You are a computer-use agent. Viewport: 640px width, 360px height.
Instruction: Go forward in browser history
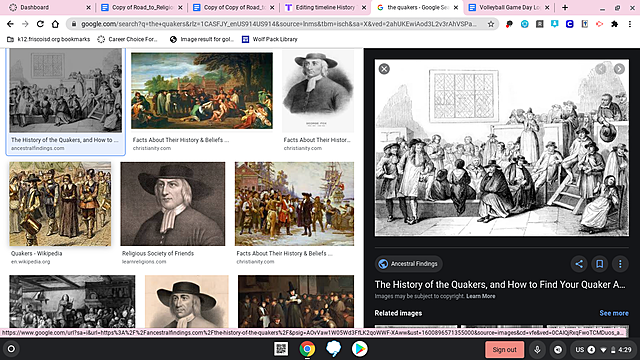click(25, 24)
